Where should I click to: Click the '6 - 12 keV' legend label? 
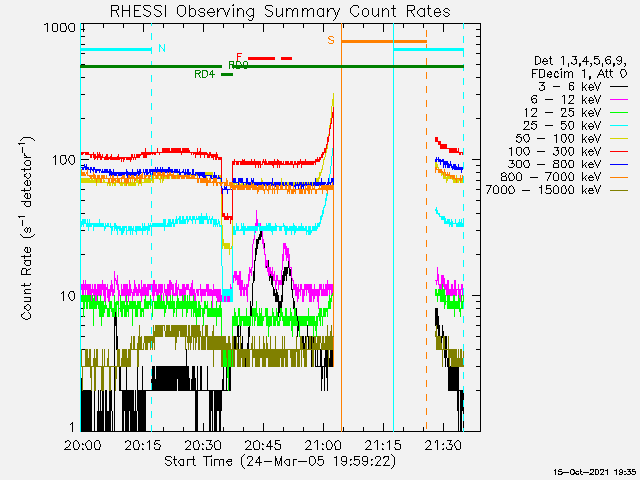pyautogui.click(x=566, y=100)
